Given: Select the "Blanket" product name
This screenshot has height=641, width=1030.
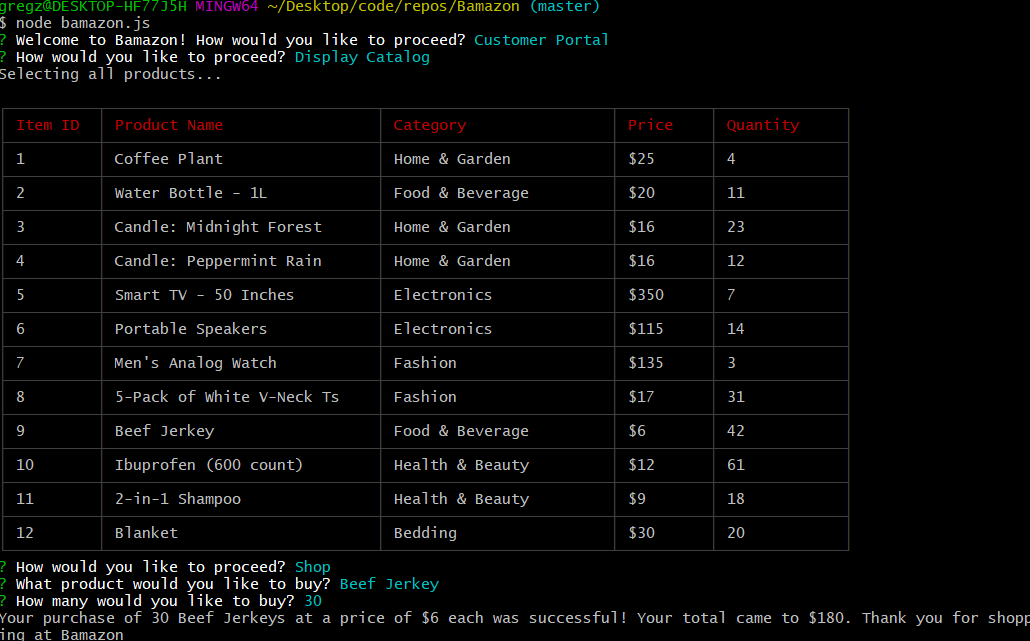Looking at the screenshot, I should click(x=146, y=533).
